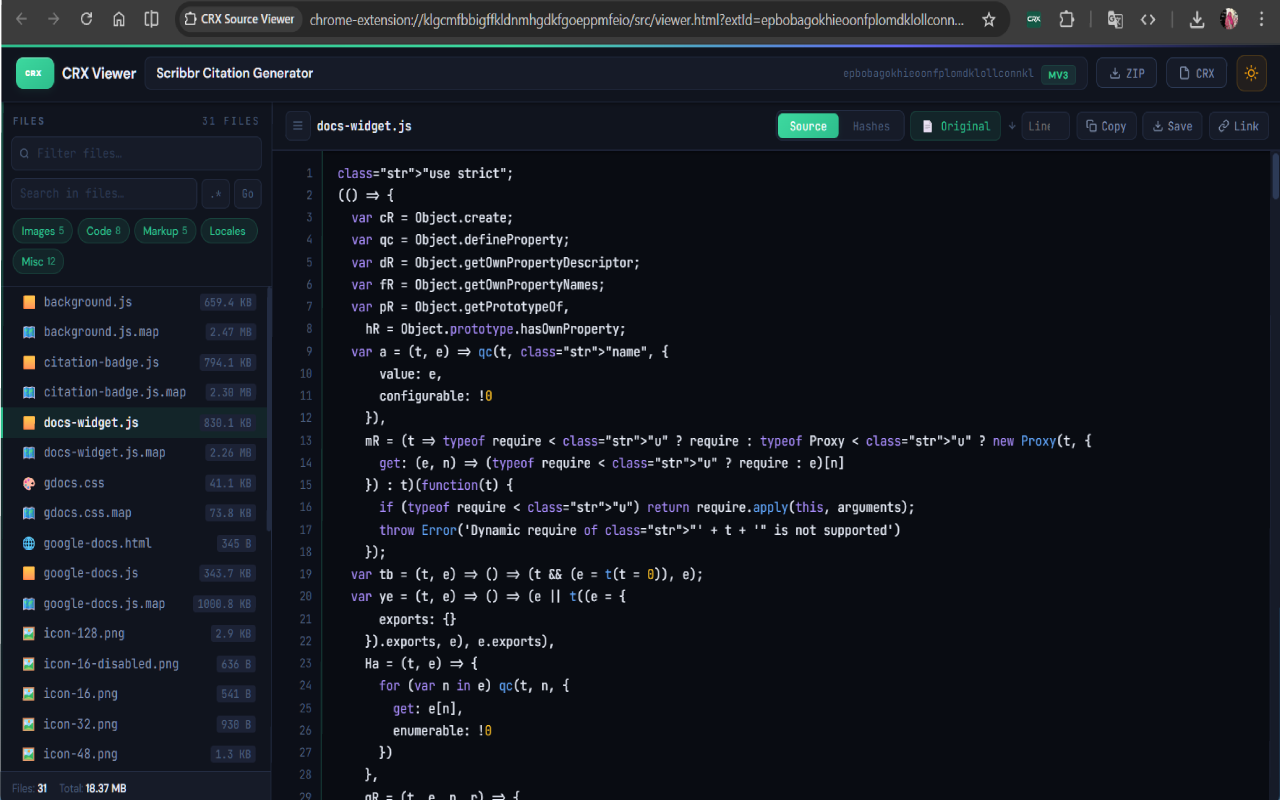Open Chrome three-dot menu
Screen dimensions: 1280x800
(x=1260, y=19)
